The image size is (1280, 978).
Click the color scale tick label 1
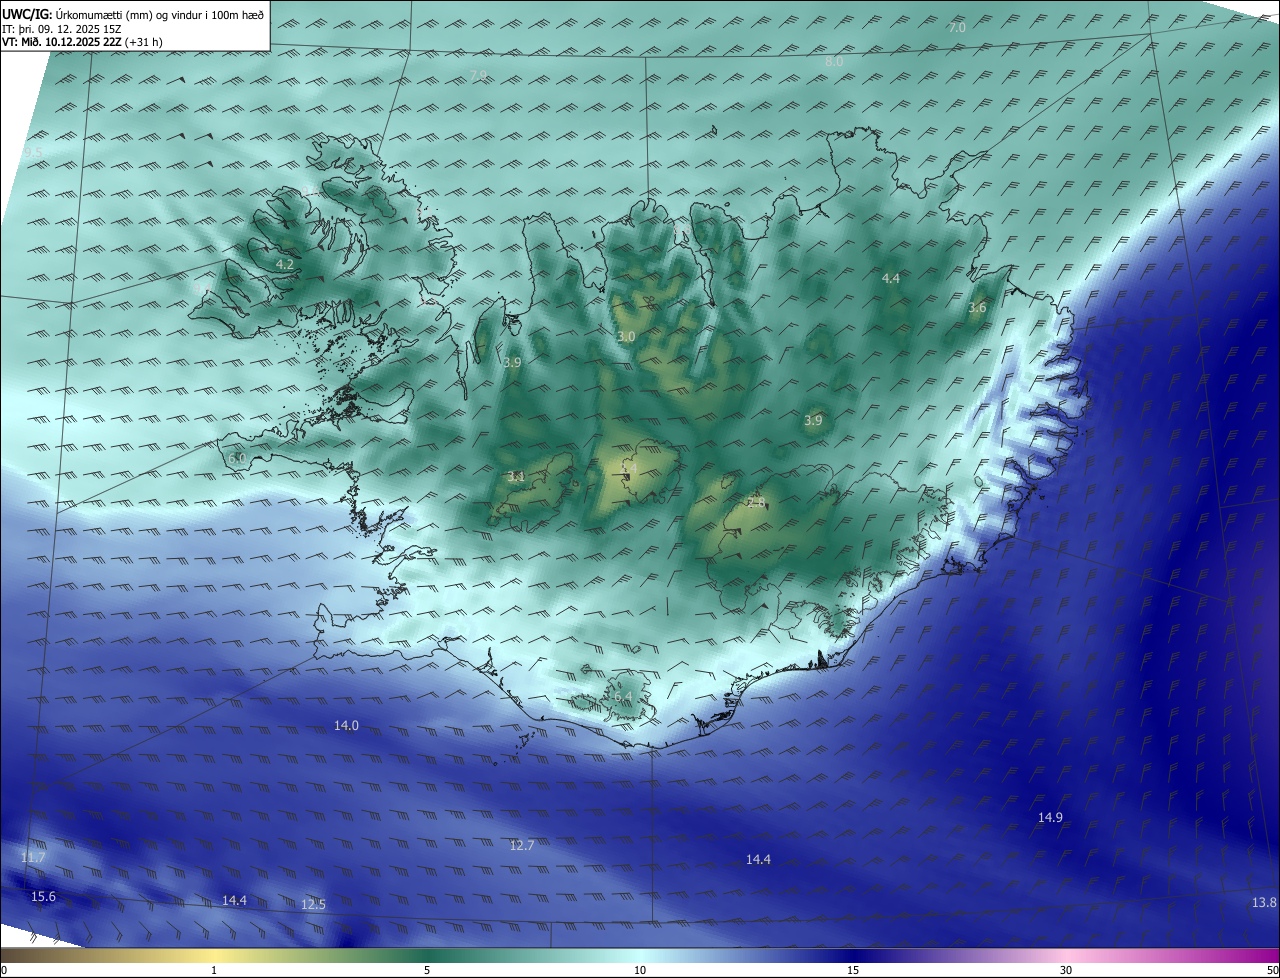[214, 970]
